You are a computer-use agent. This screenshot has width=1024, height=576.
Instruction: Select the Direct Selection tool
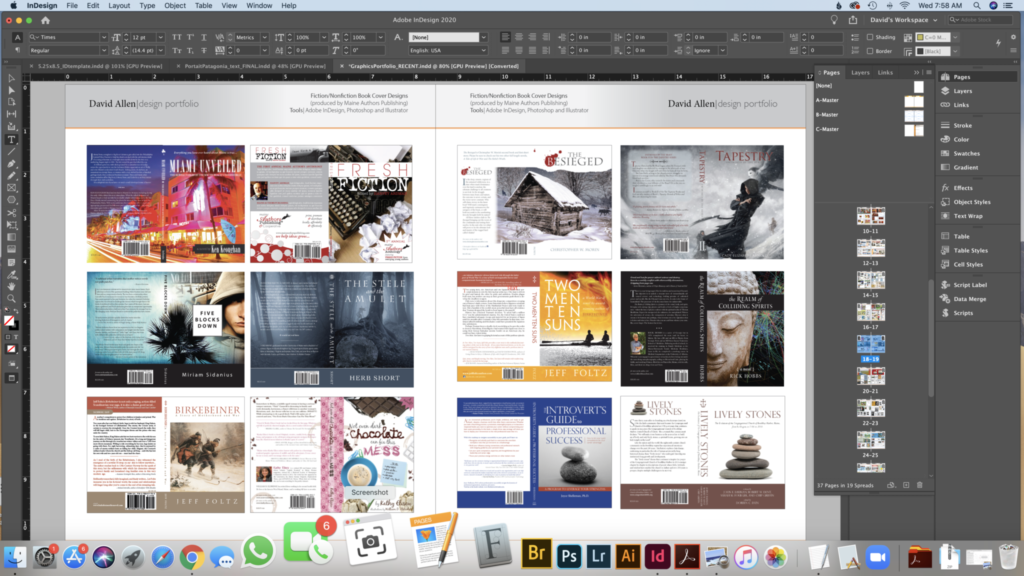click(11, 90)
